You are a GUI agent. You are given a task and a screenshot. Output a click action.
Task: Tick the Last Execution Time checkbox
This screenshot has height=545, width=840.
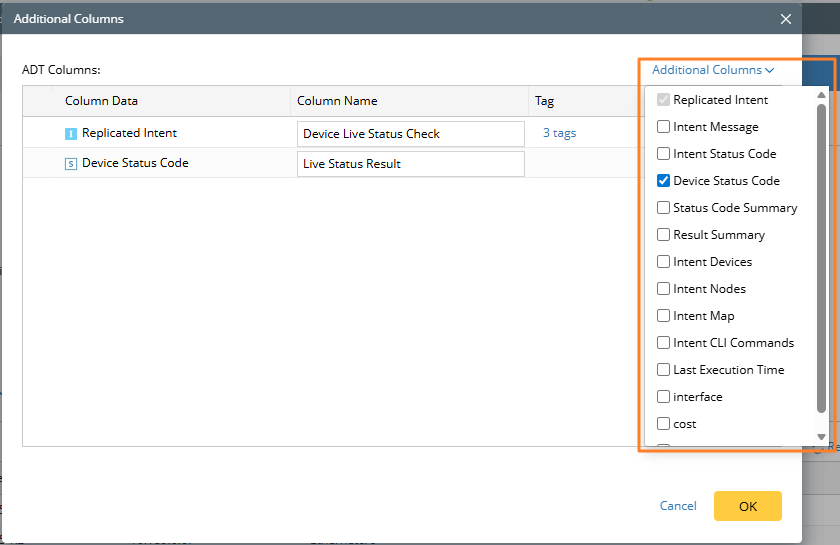coord(664,370)
